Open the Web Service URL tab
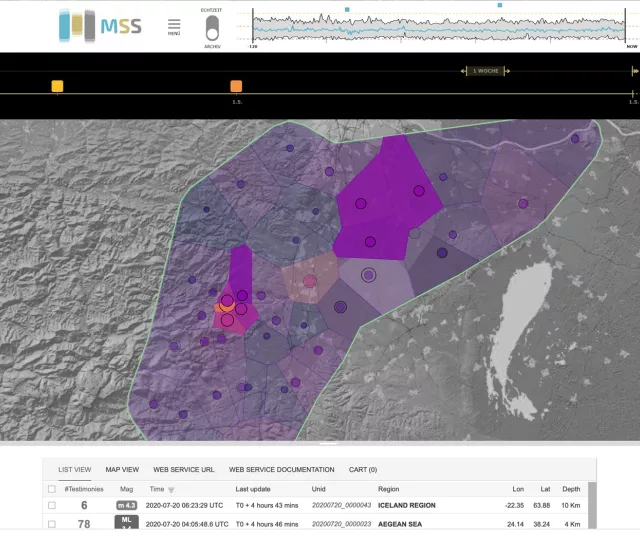 pyautogui.click(x=184, y=469)
